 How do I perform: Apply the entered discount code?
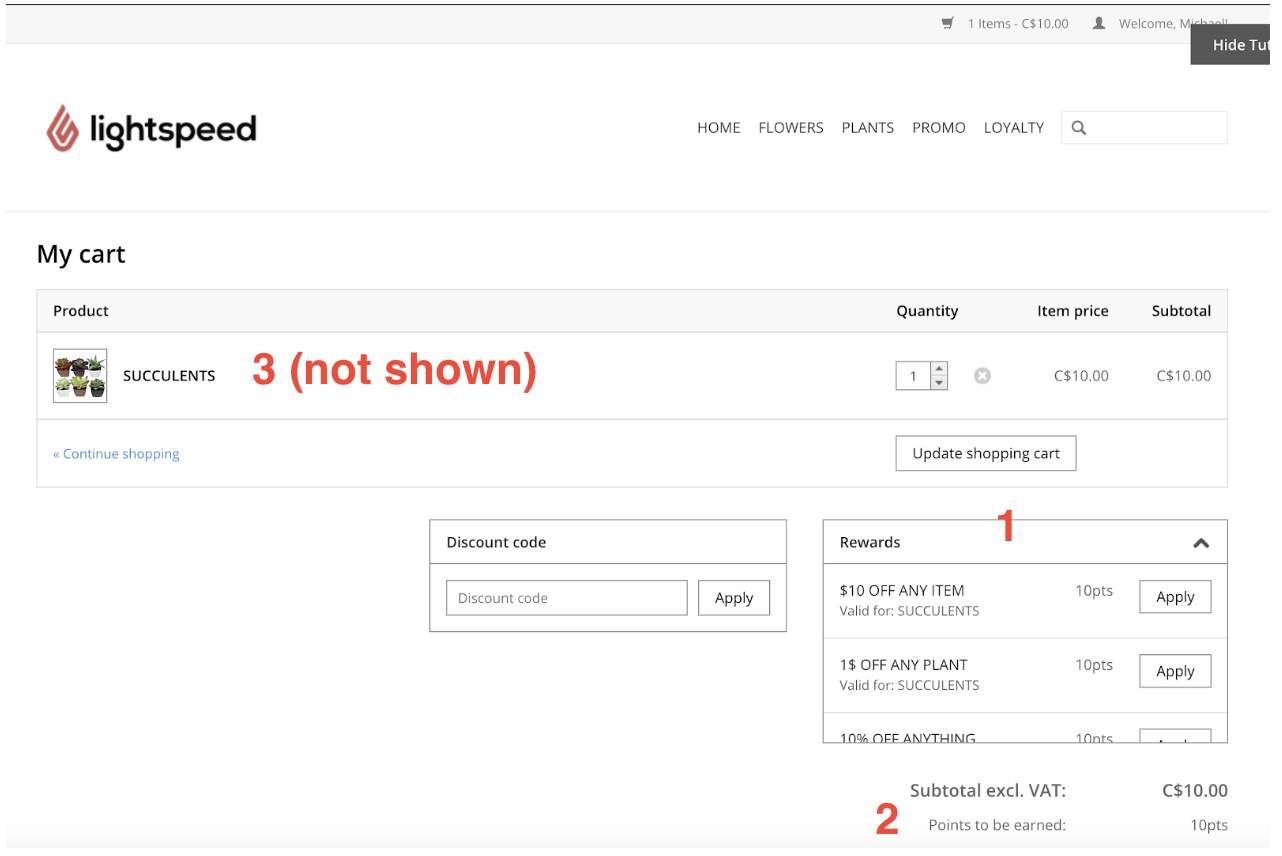(x=733, y=598)
